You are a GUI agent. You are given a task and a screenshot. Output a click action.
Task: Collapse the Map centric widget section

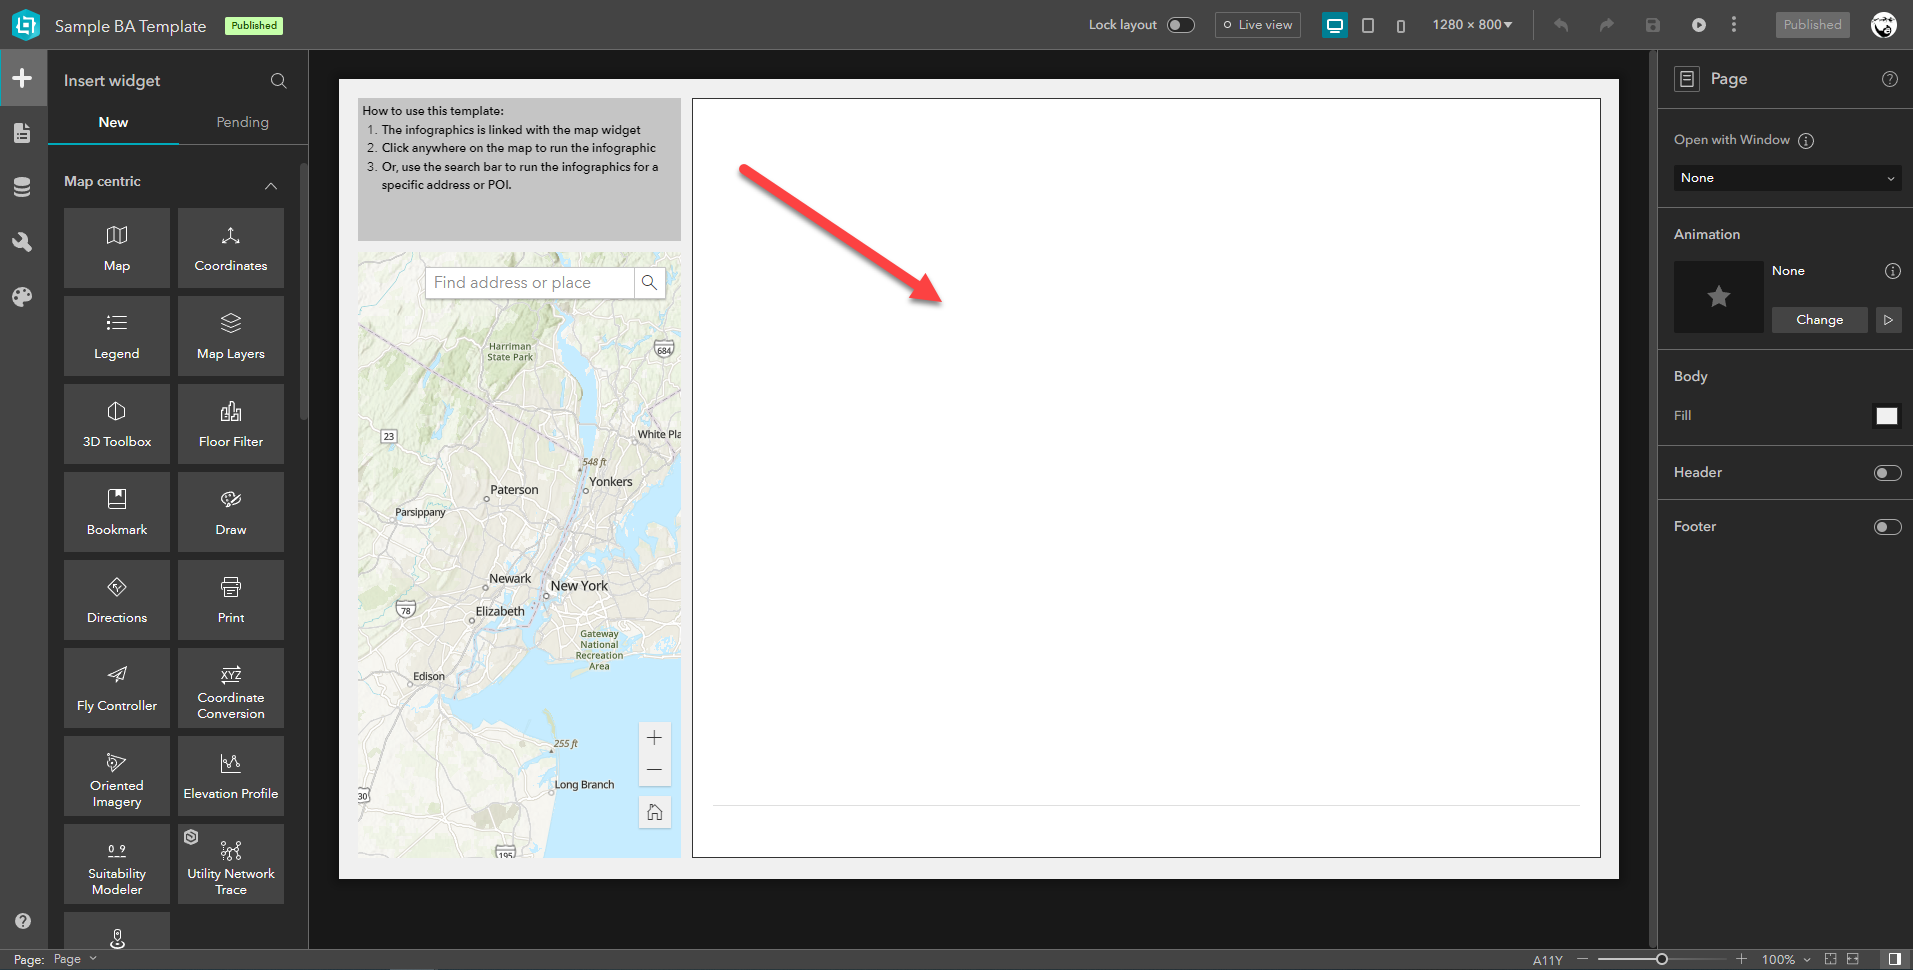point(271,185)
